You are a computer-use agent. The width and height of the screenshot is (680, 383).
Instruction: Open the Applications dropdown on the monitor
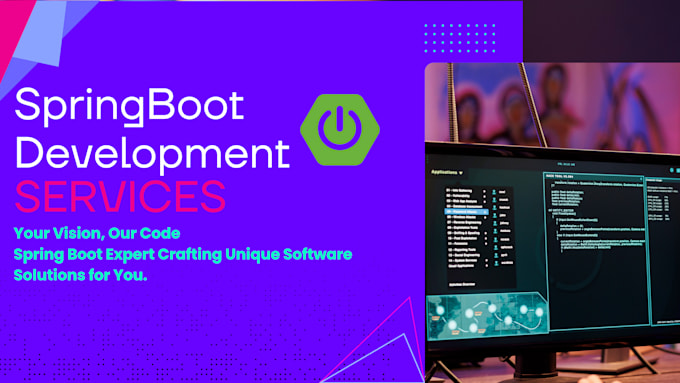(x=447, y=173)
